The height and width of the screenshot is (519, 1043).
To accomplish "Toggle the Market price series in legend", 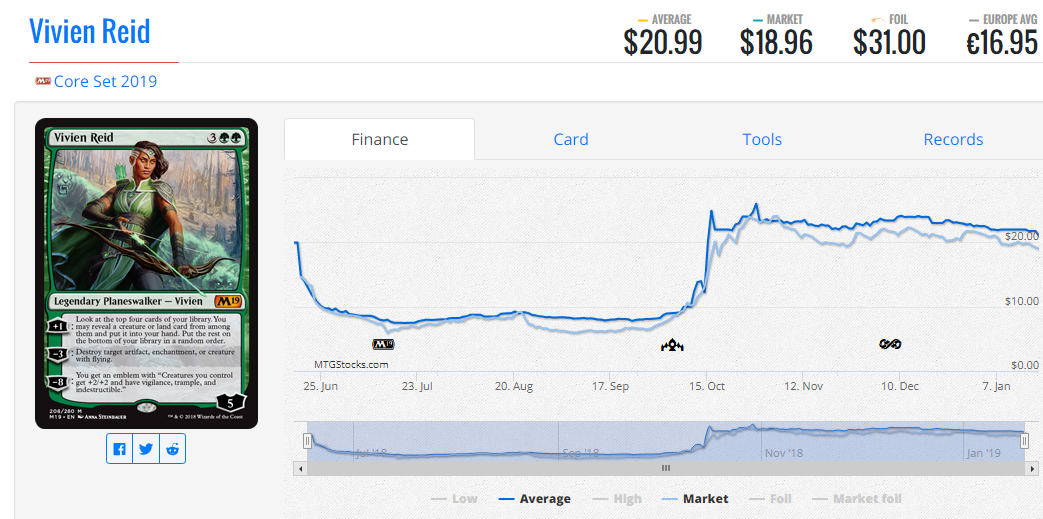I will pyautogui.click(x=695, y=498).
